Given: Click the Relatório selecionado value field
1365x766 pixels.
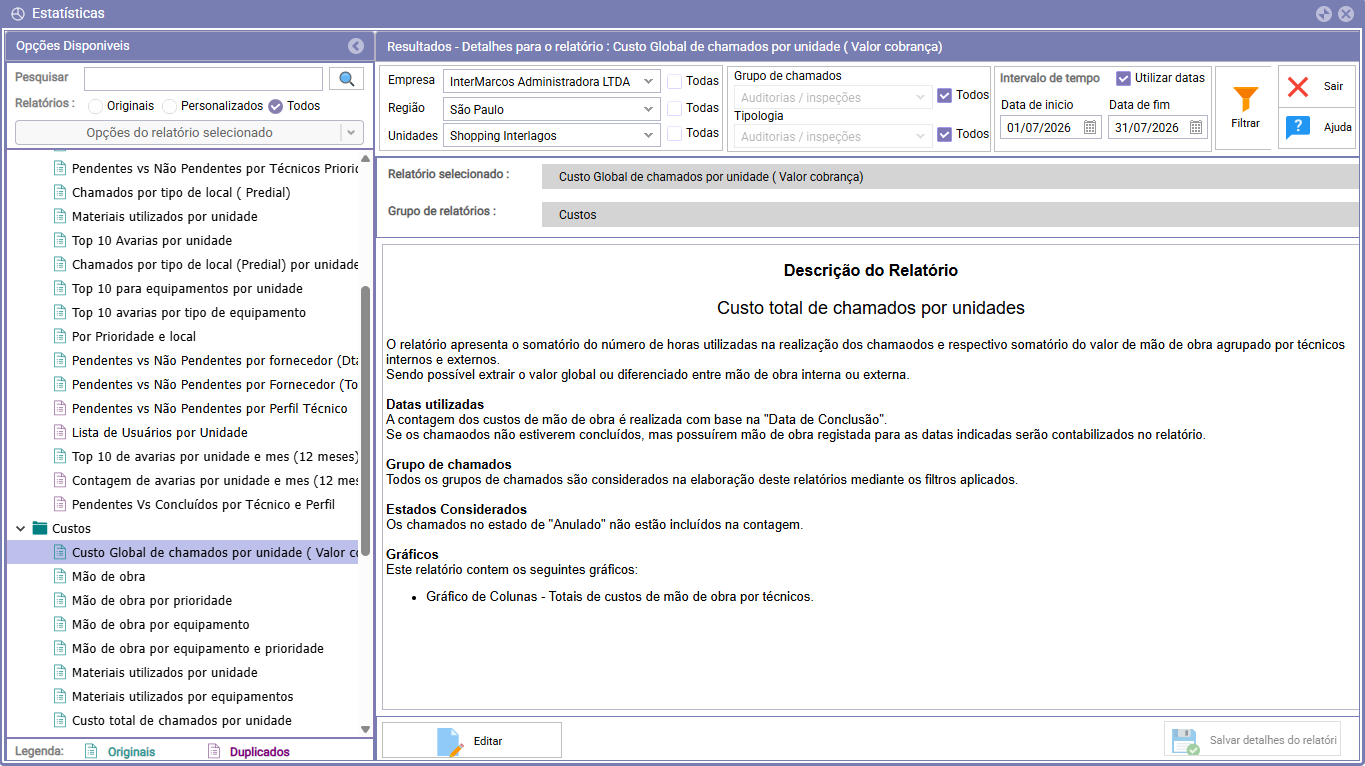Looking at the screenshot, I should (950, 177).
